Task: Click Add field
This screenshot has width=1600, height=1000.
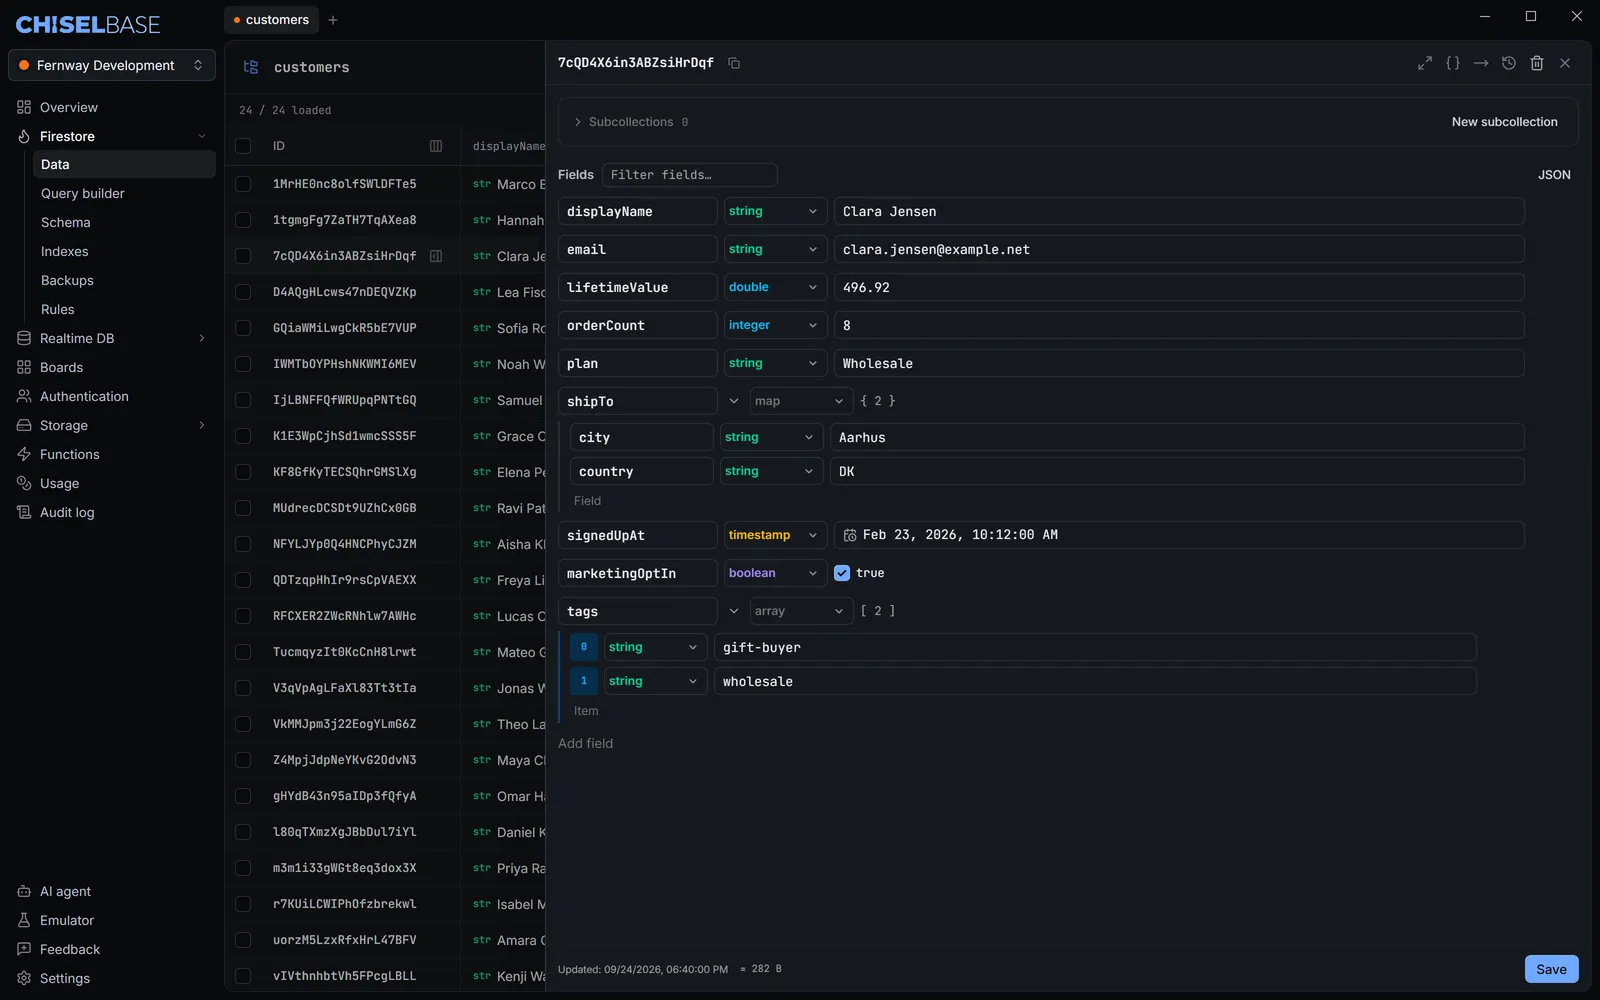Action: [x=586, y=743]
